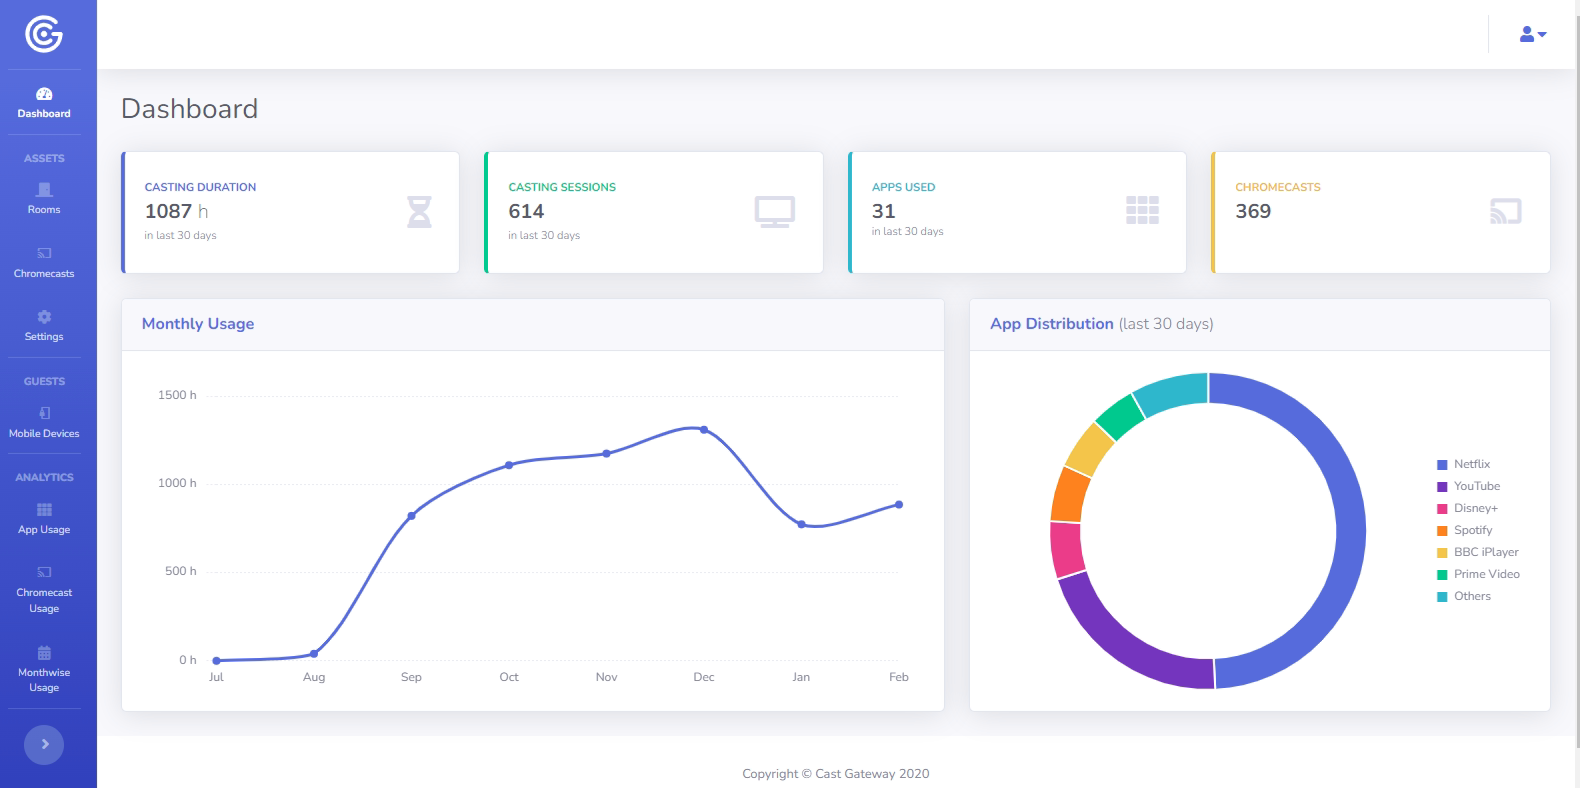Open the user account dropdown
1580x788 pixels.
(x=1532, y=34)
